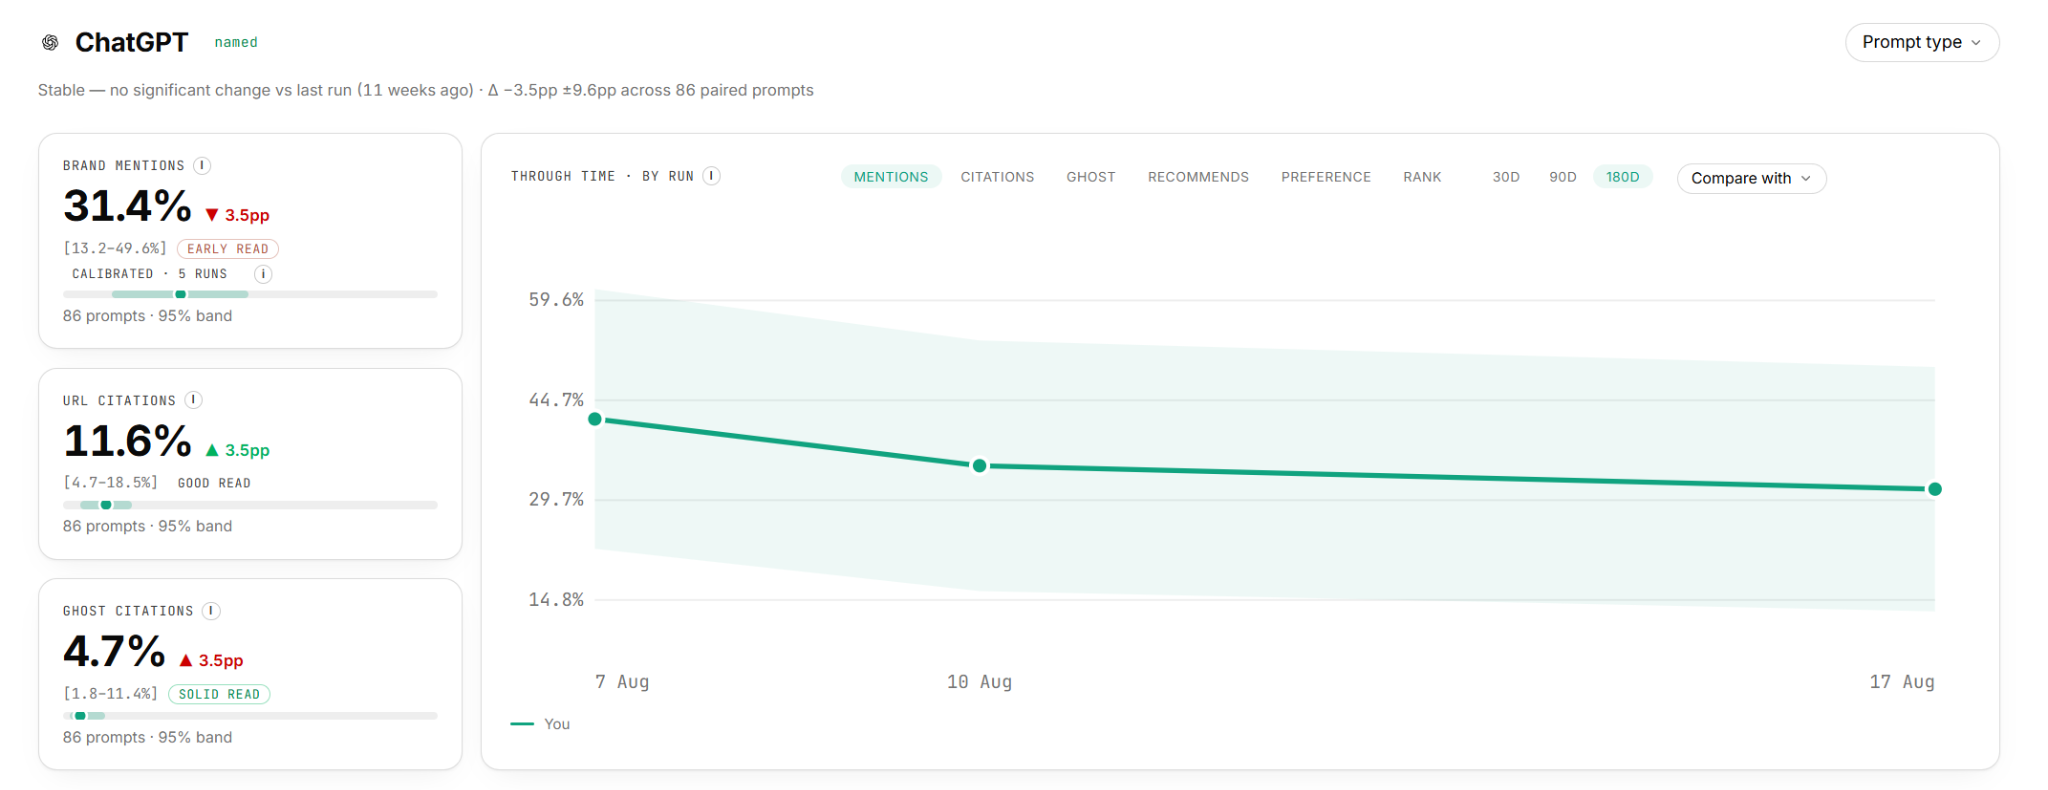
Task: Expand the Compare with dropdown
Action: 1751,178
